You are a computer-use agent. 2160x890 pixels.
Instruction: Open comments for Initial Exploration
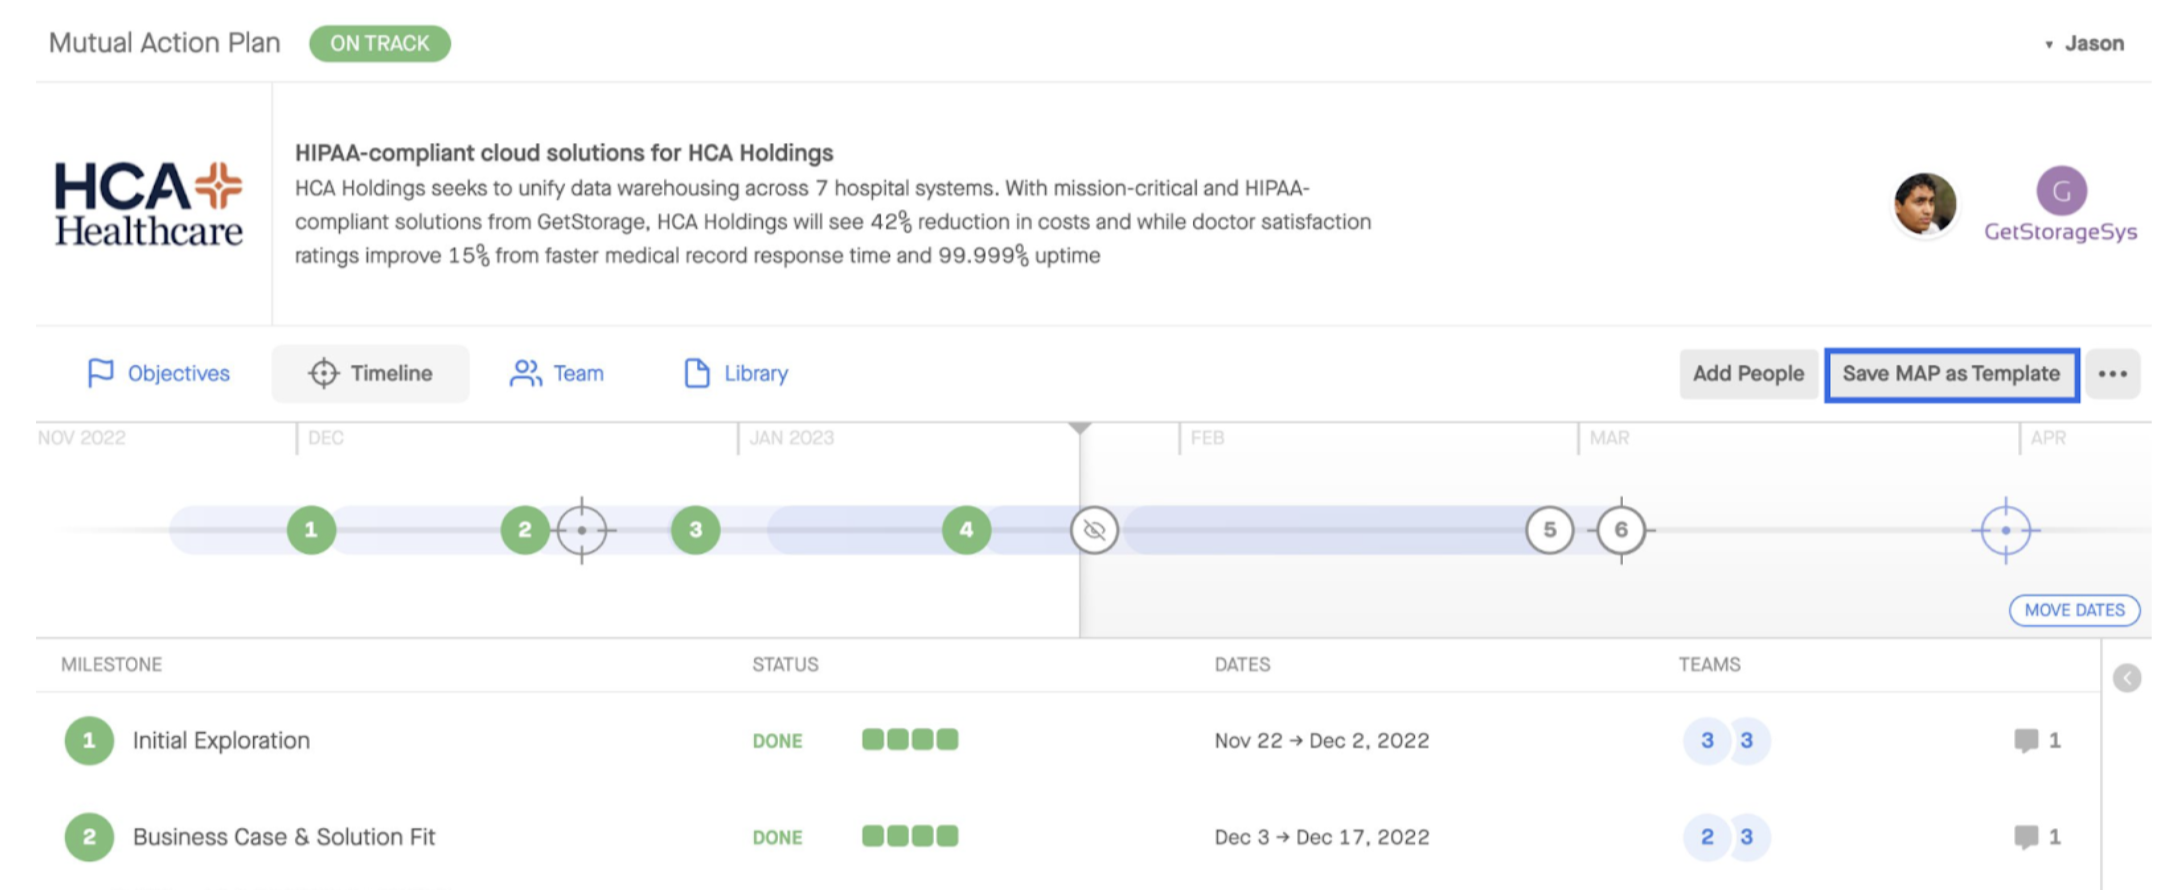pyautogui.click(x=2036, y=741)
